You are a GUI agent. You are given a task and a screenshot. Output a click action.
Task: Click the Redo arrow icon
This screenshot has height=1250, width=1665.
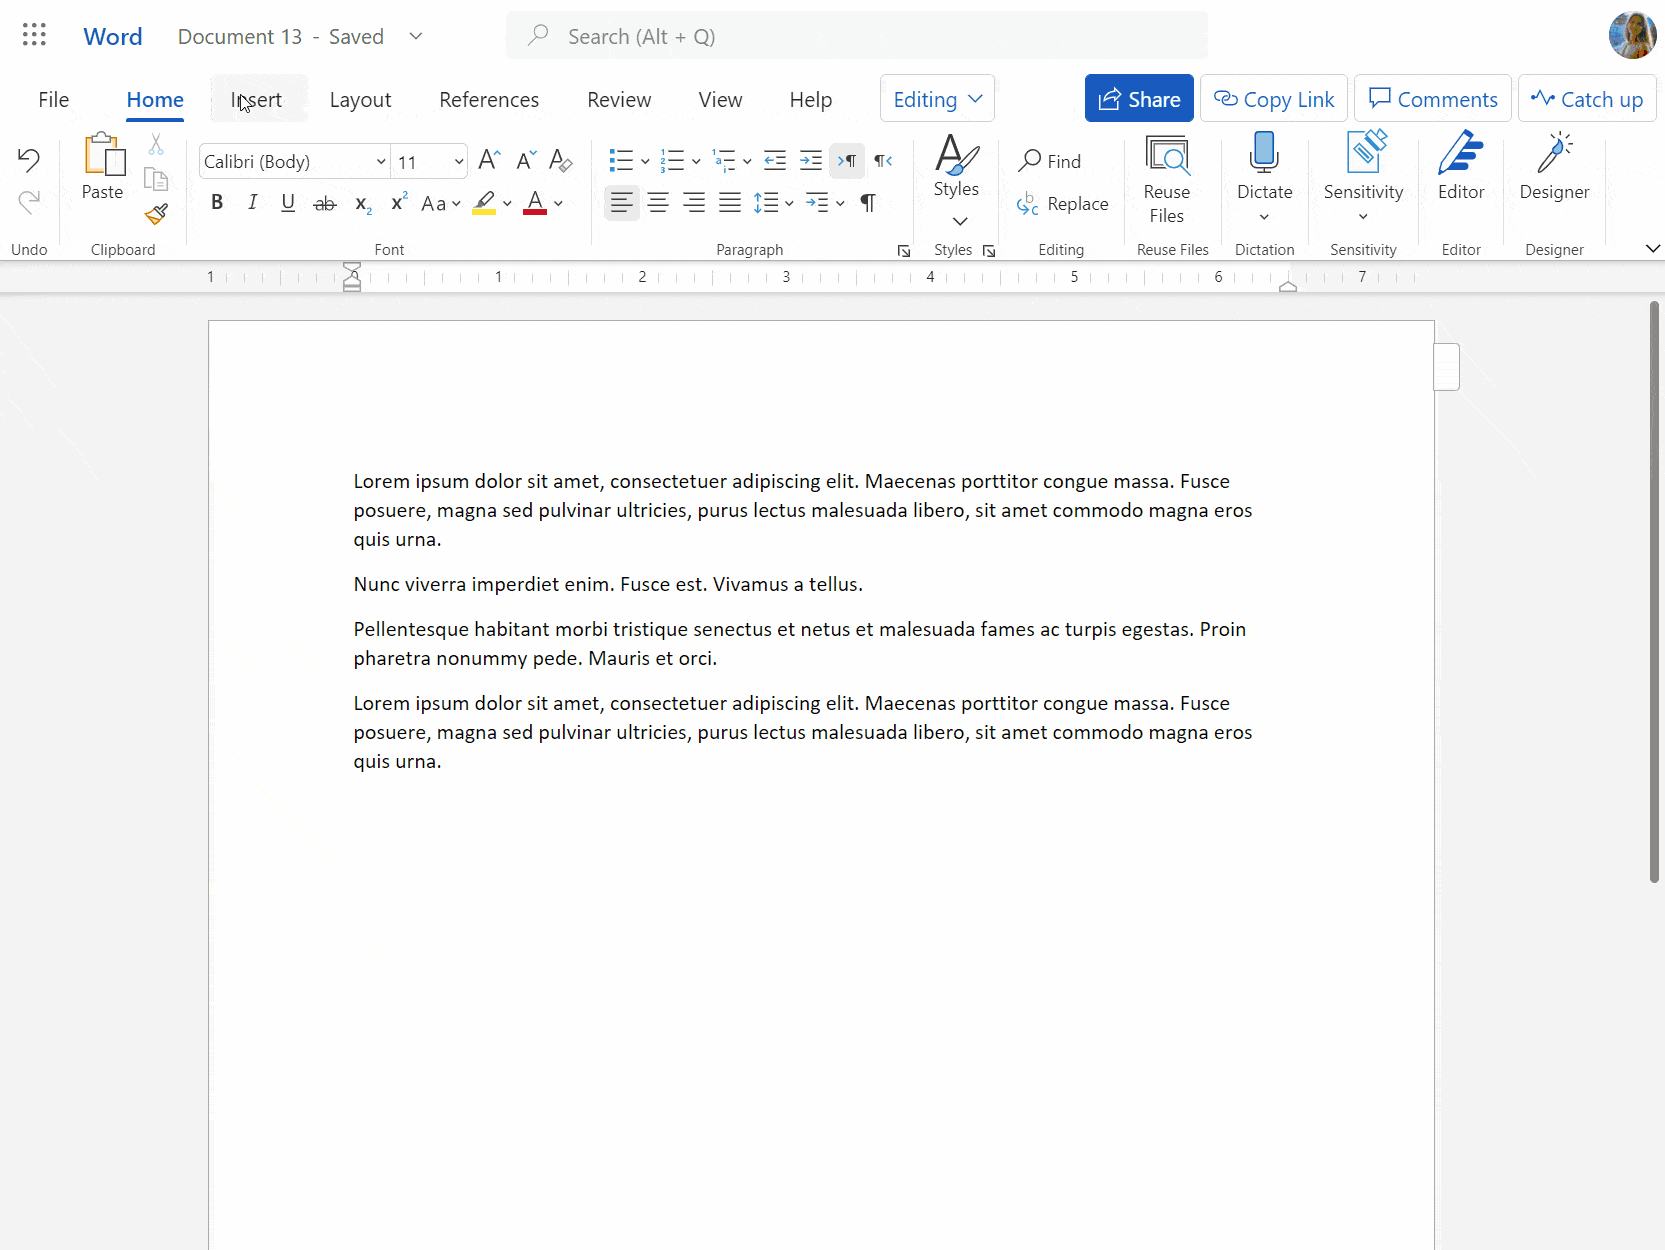click(29, 202)
